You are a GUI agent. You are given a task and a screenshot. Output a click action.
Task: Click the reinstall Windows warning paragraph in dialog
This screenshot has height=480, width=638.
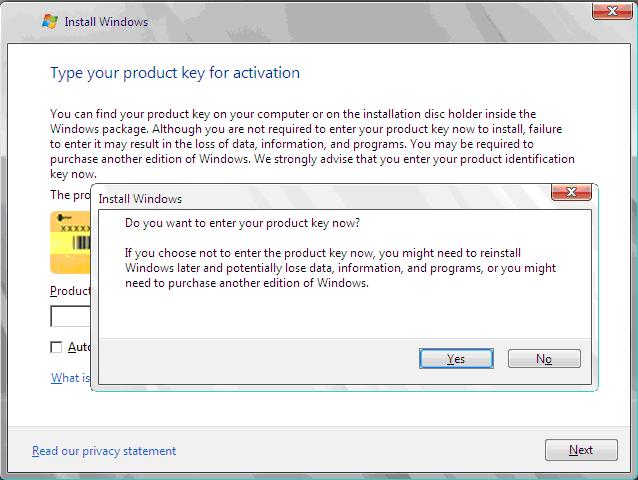[x=340, y=268]
